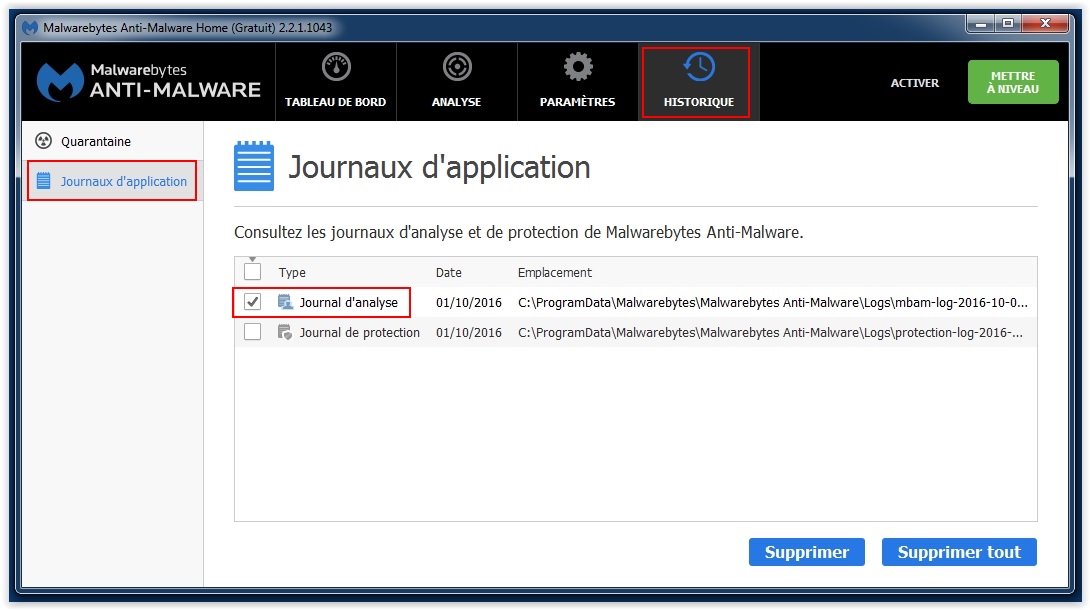This screenshot has width=1090, height=610.
Task: Toggle the select-all checkbox in the header
Action: (252, 272)
